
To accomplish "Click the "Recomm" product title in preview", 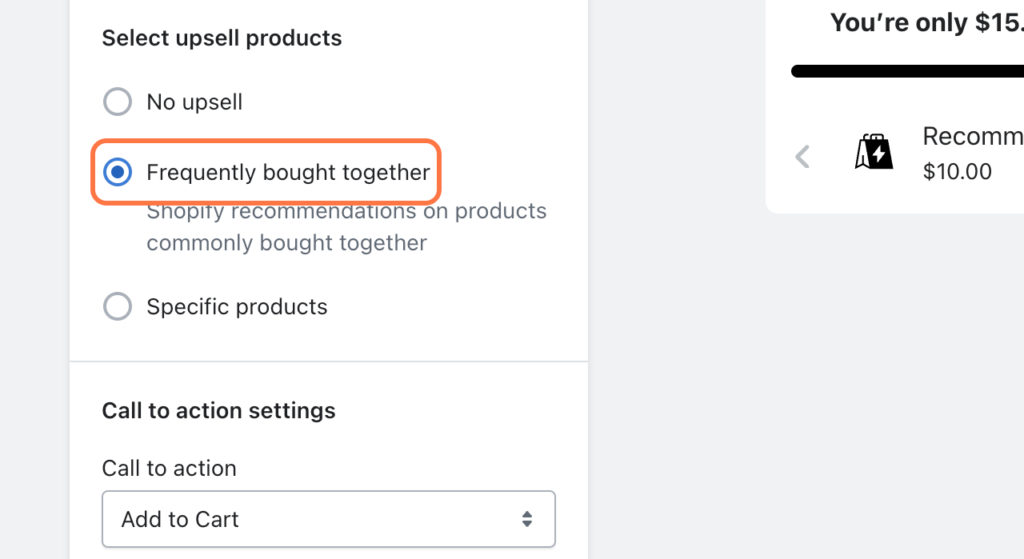I will (971, 136).
